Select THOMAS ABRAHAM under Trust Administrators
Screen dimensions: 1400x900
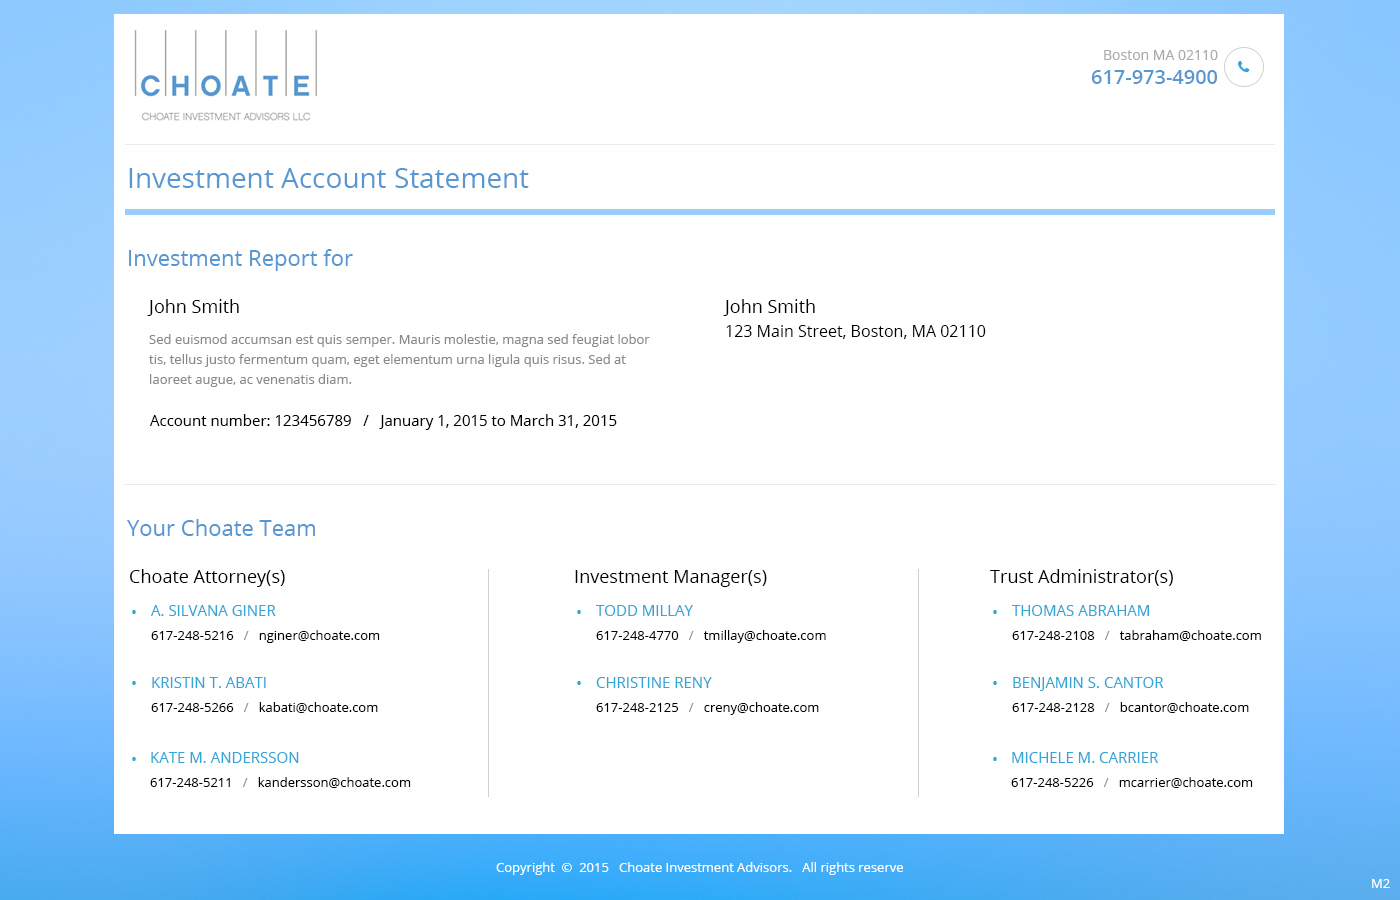(x=1081, y=610)
